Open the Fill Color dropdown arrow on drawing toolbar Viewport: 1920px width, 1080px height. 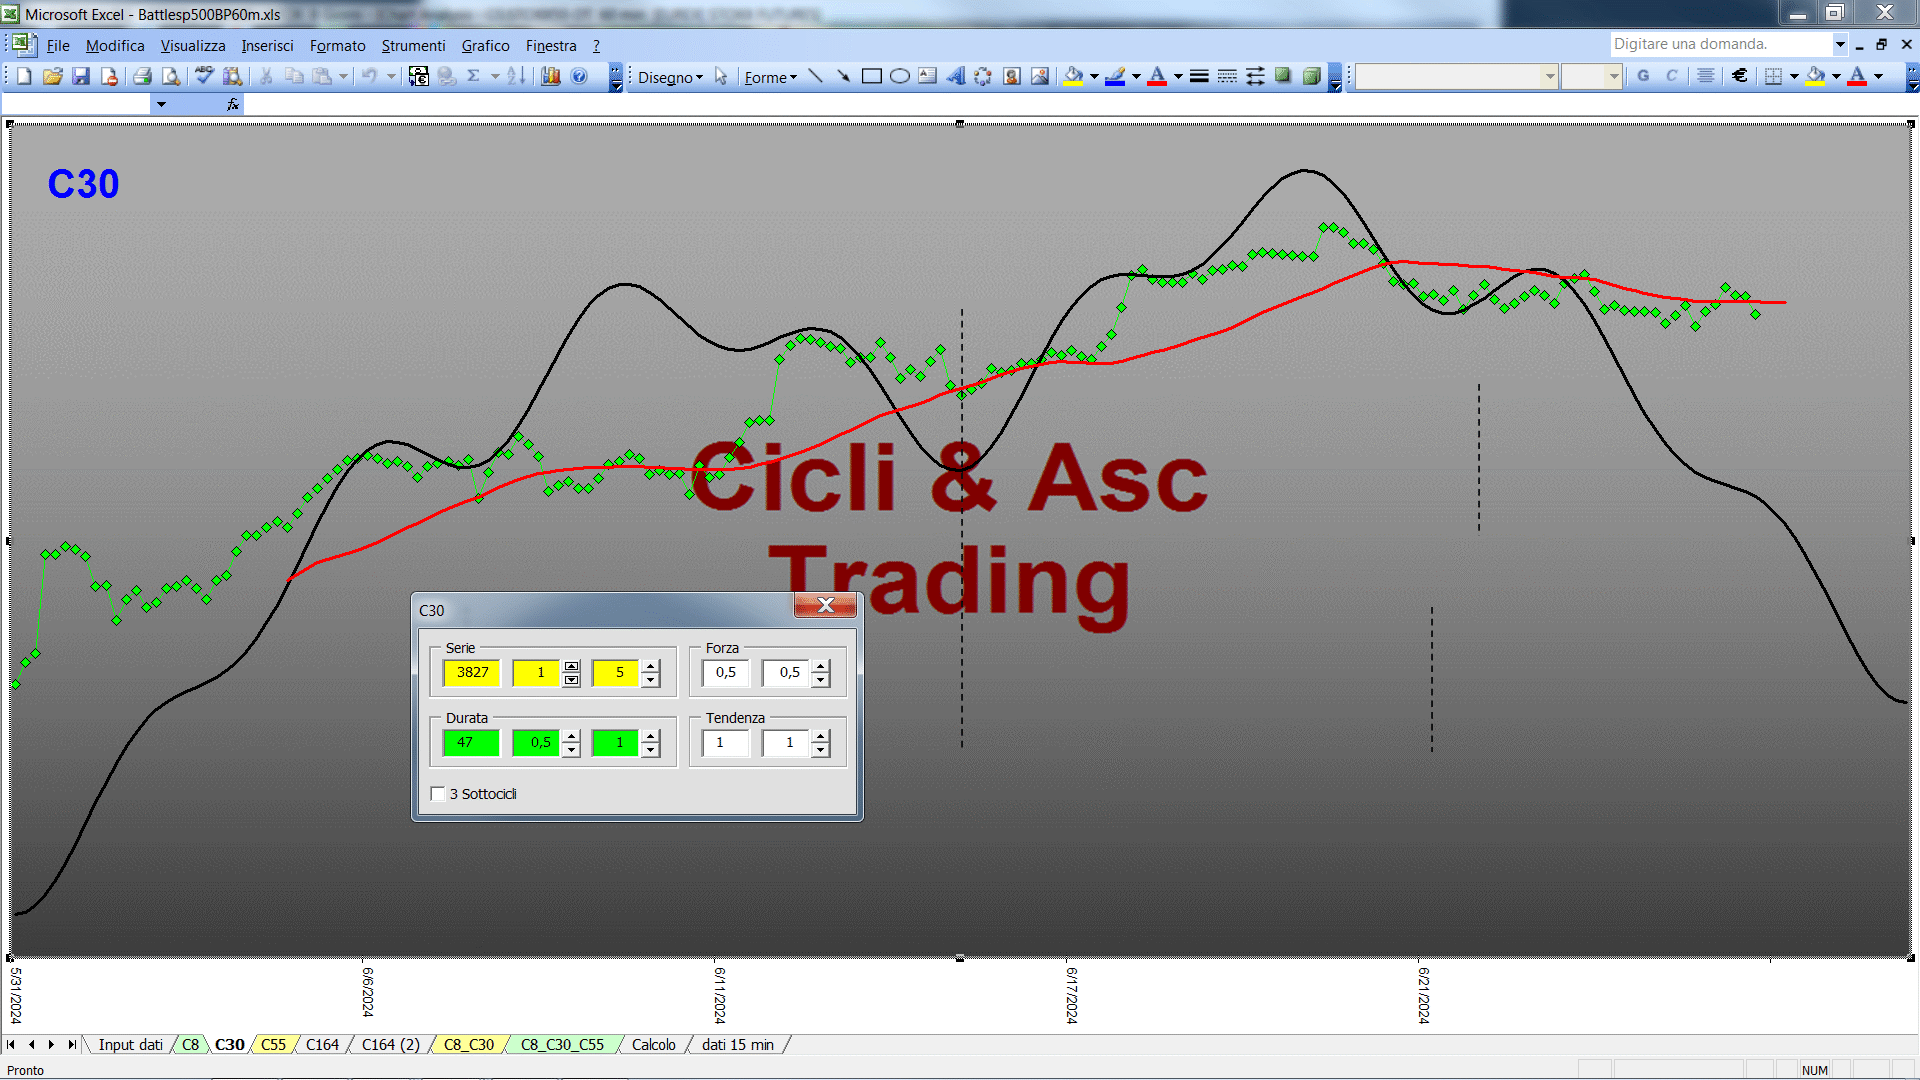(x=1094, y=77)
